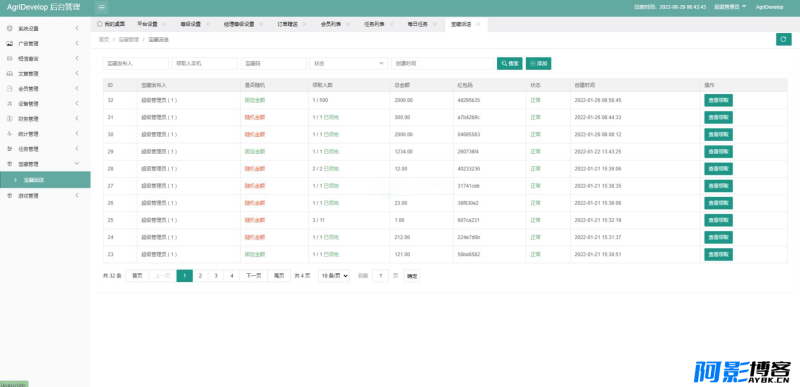Image resolution: width=800 pixels, height=387 pixels.
Task: Open the 状态 filter dropdown
Action: click(x=348, y=63)
